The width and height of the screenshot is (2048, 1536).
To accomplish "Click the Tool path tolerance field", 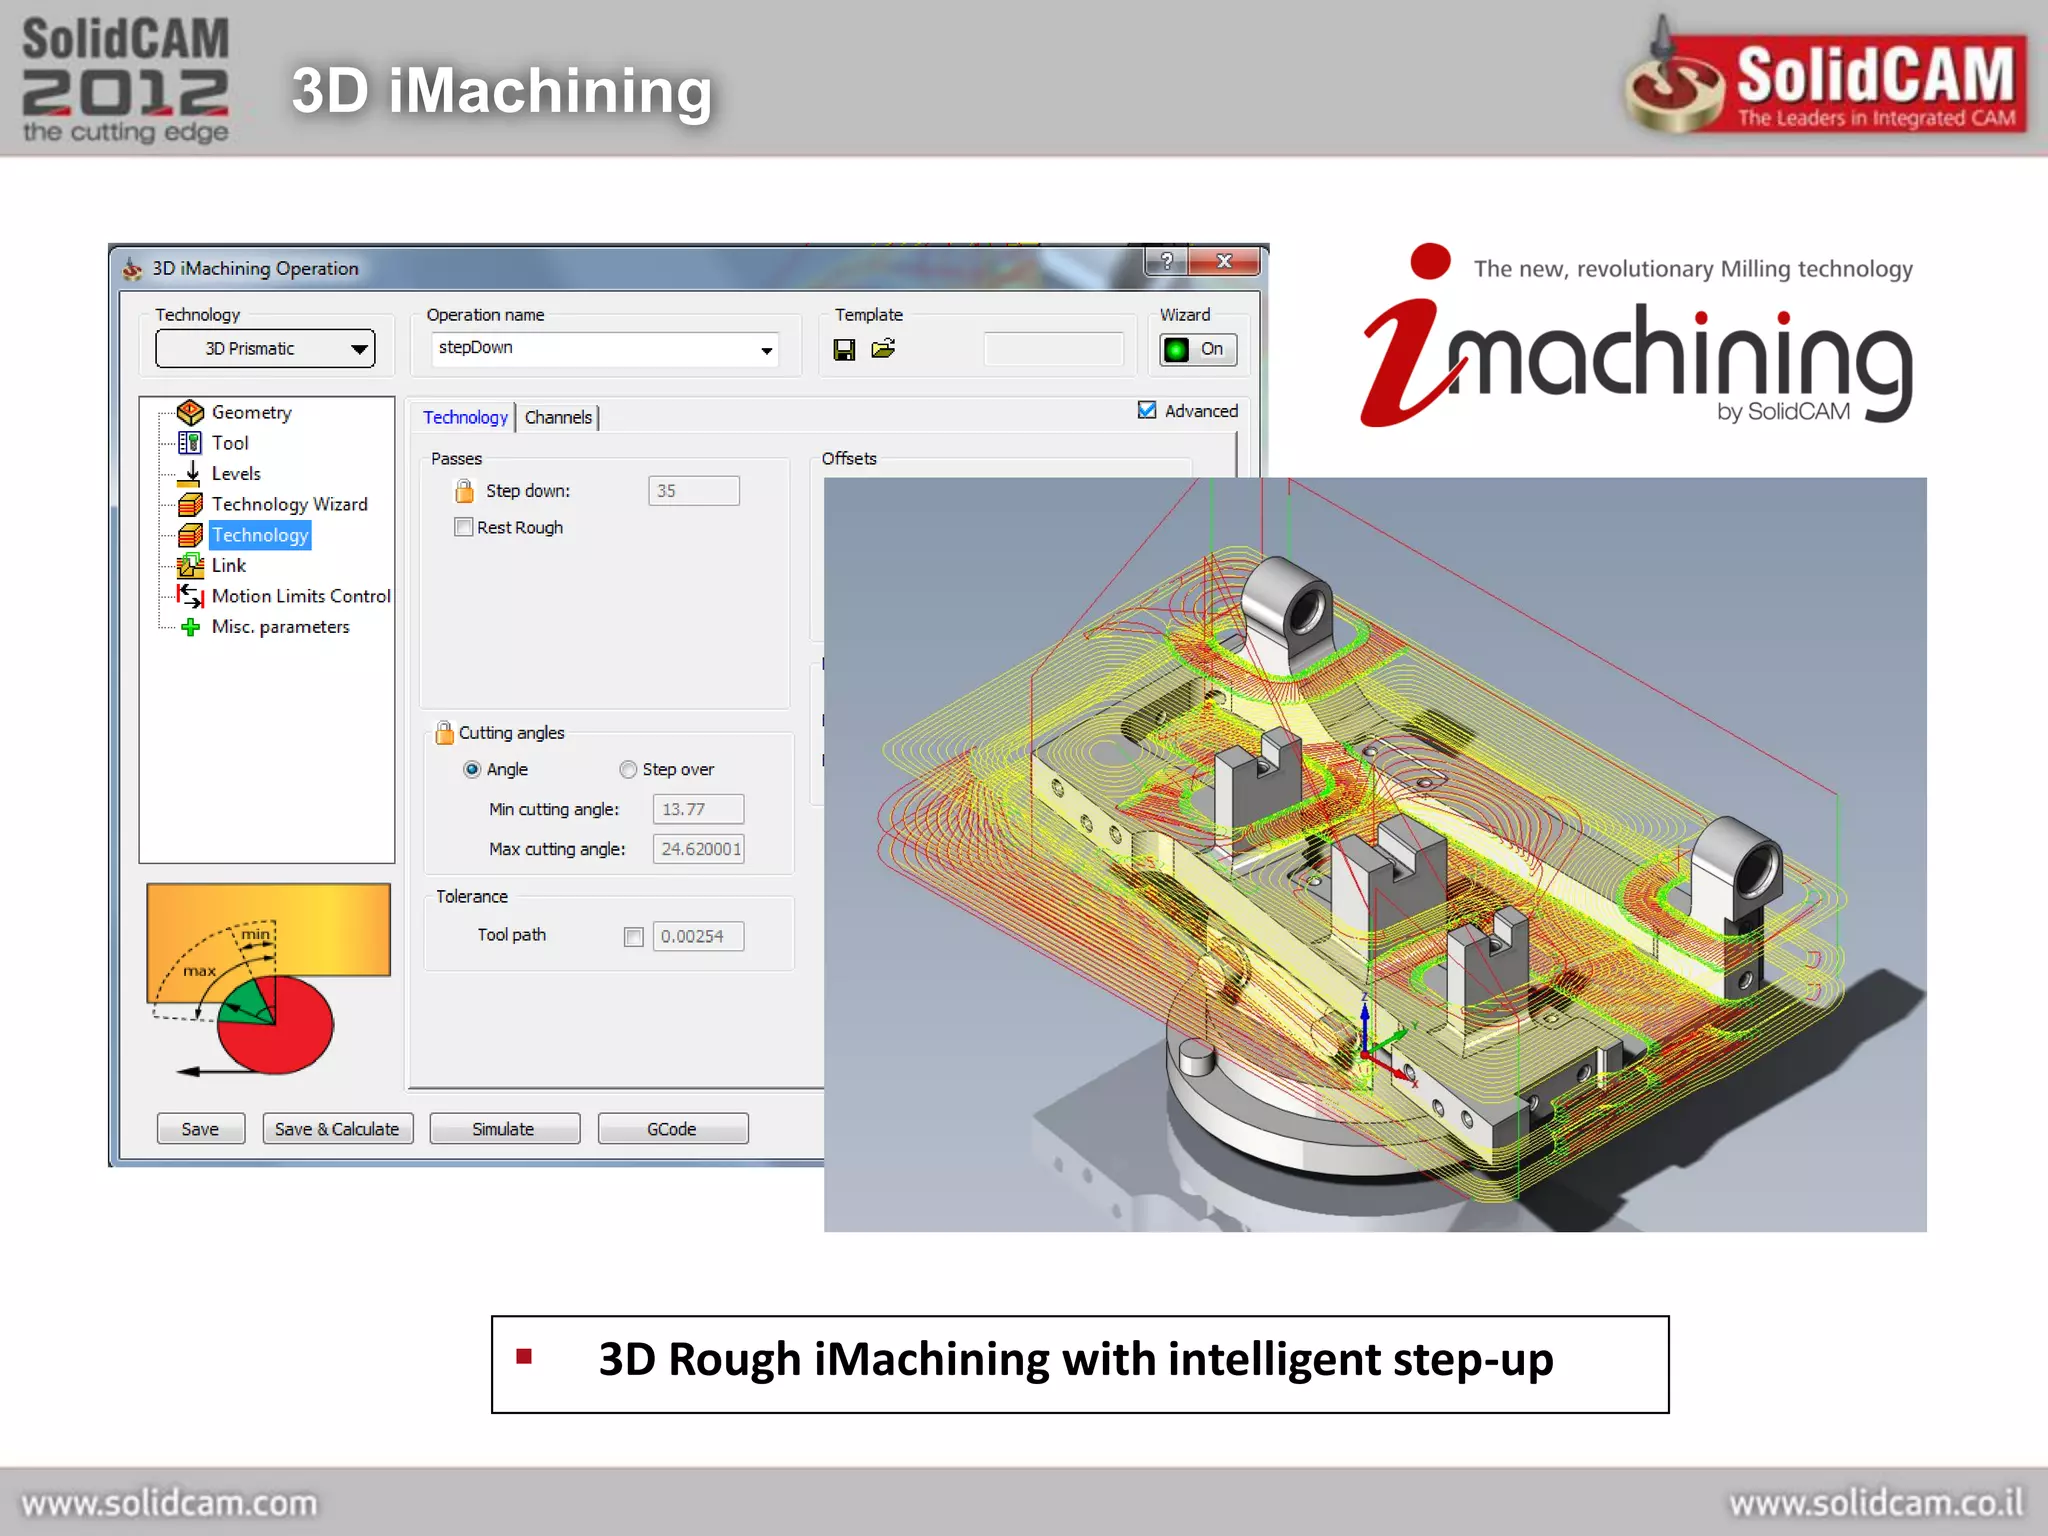I will [x=698, y=936].
